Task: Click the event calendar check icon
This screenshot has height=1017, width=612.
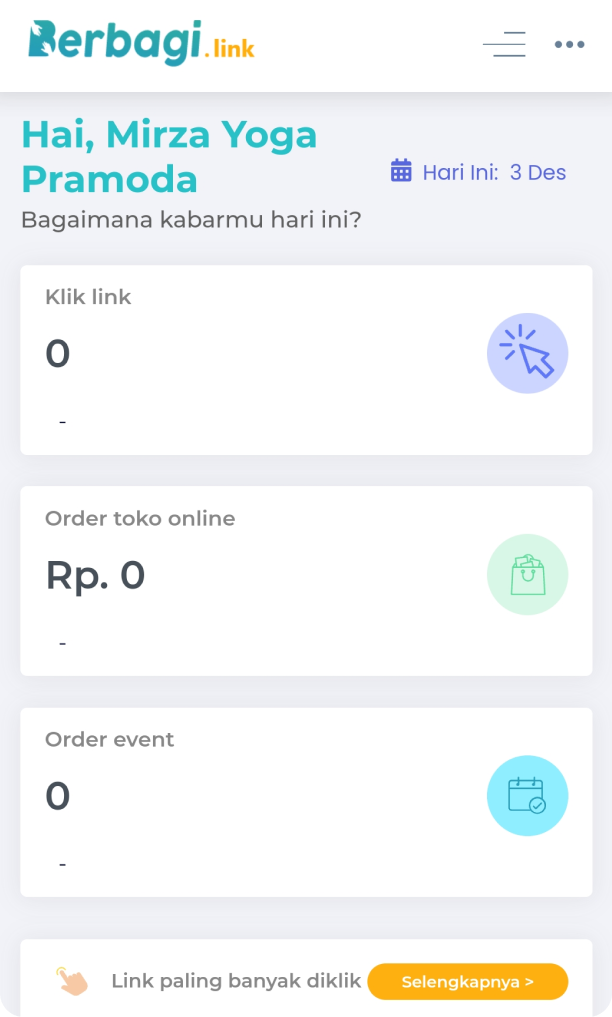Action: [x=527, y=796]
